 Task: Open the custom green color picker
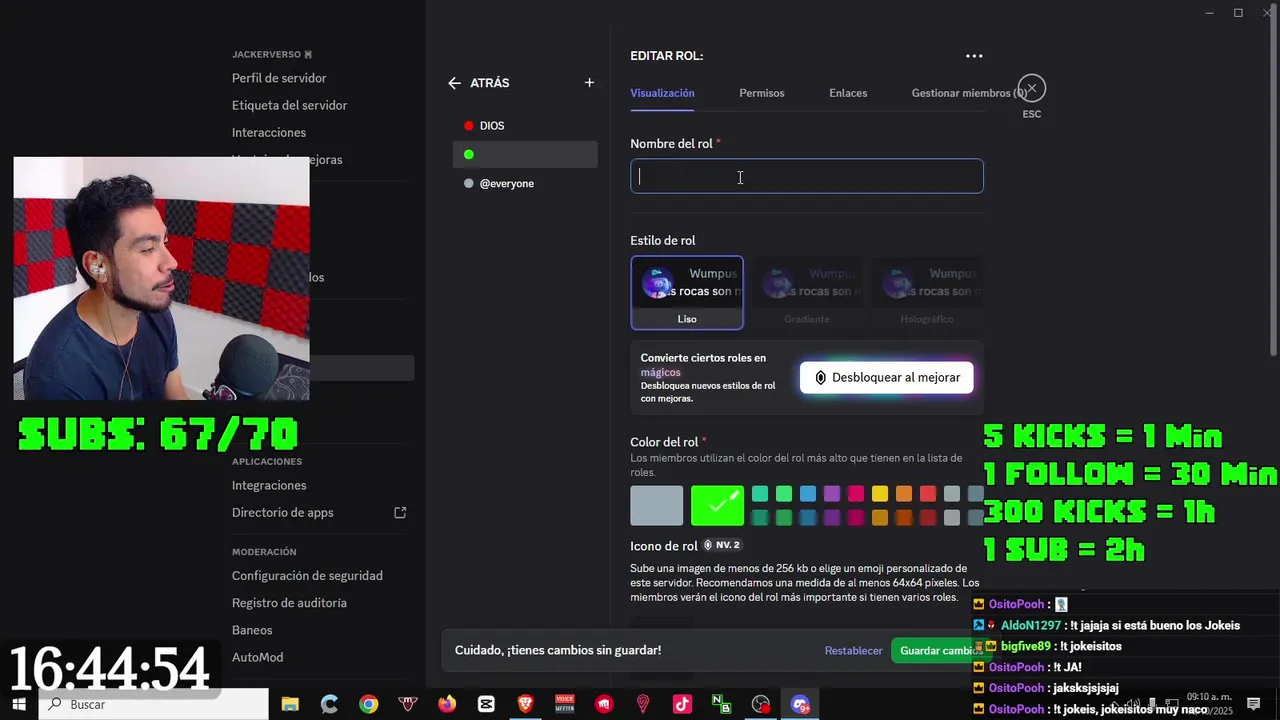(x=717, y=506)
